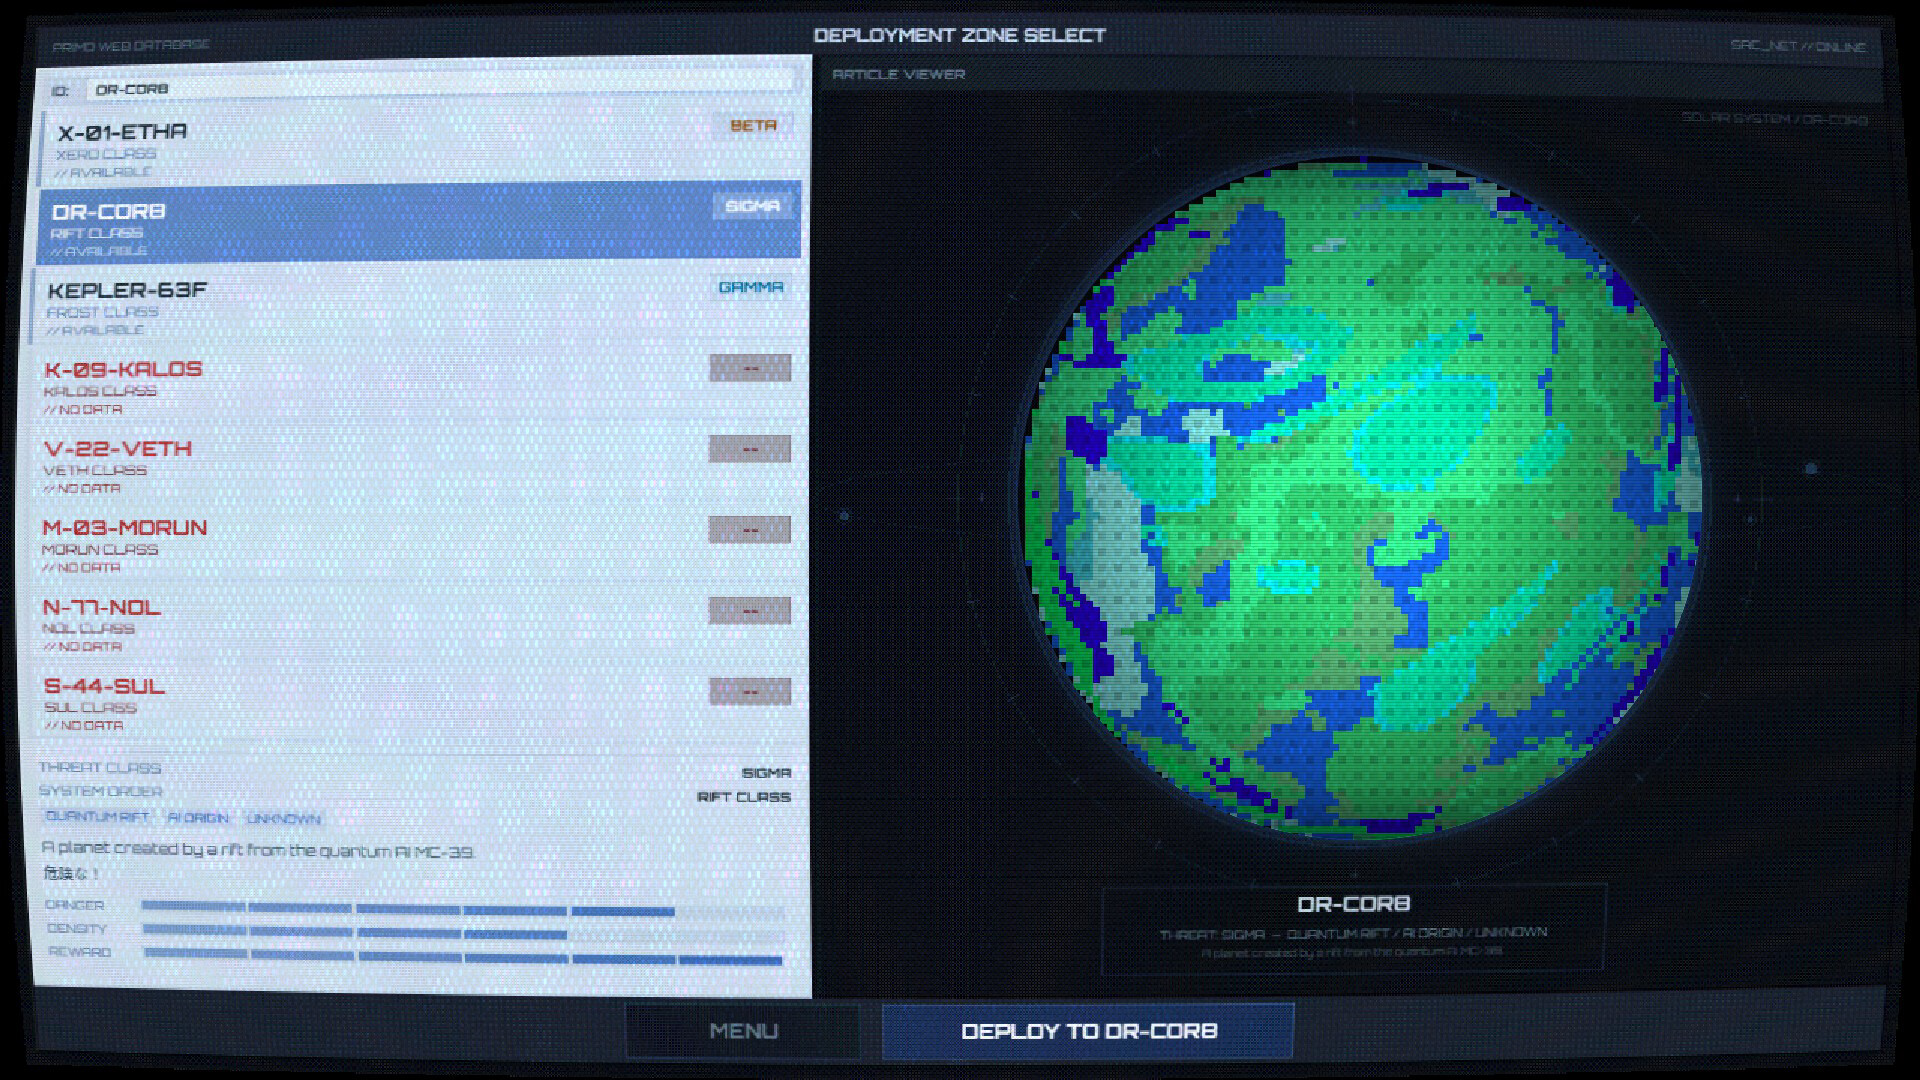Click the SIGMA threat badge on OR-COR8
Image resolution: width=1920 pixels, height=1080 pixels.
pyautogui.click(x=752, y=206)
